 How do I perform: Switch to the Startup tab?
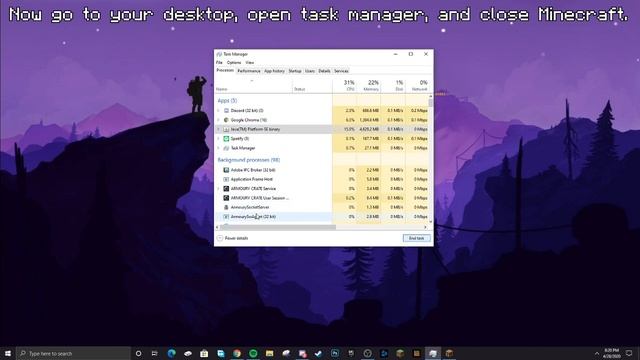coord(295,71)
